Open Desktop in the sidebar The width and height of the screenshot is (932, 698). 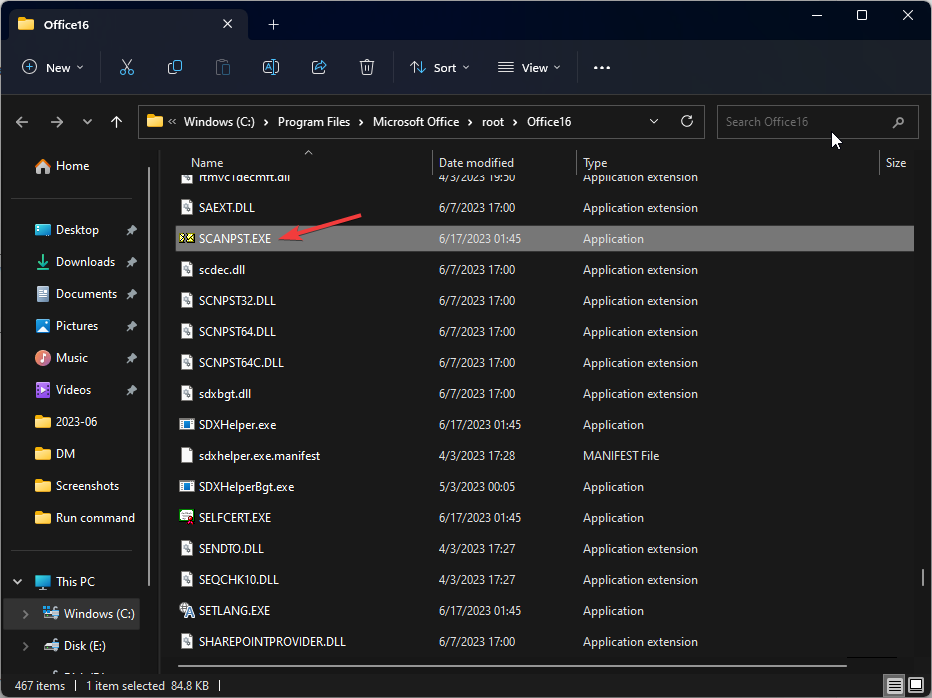click(77, 230)
